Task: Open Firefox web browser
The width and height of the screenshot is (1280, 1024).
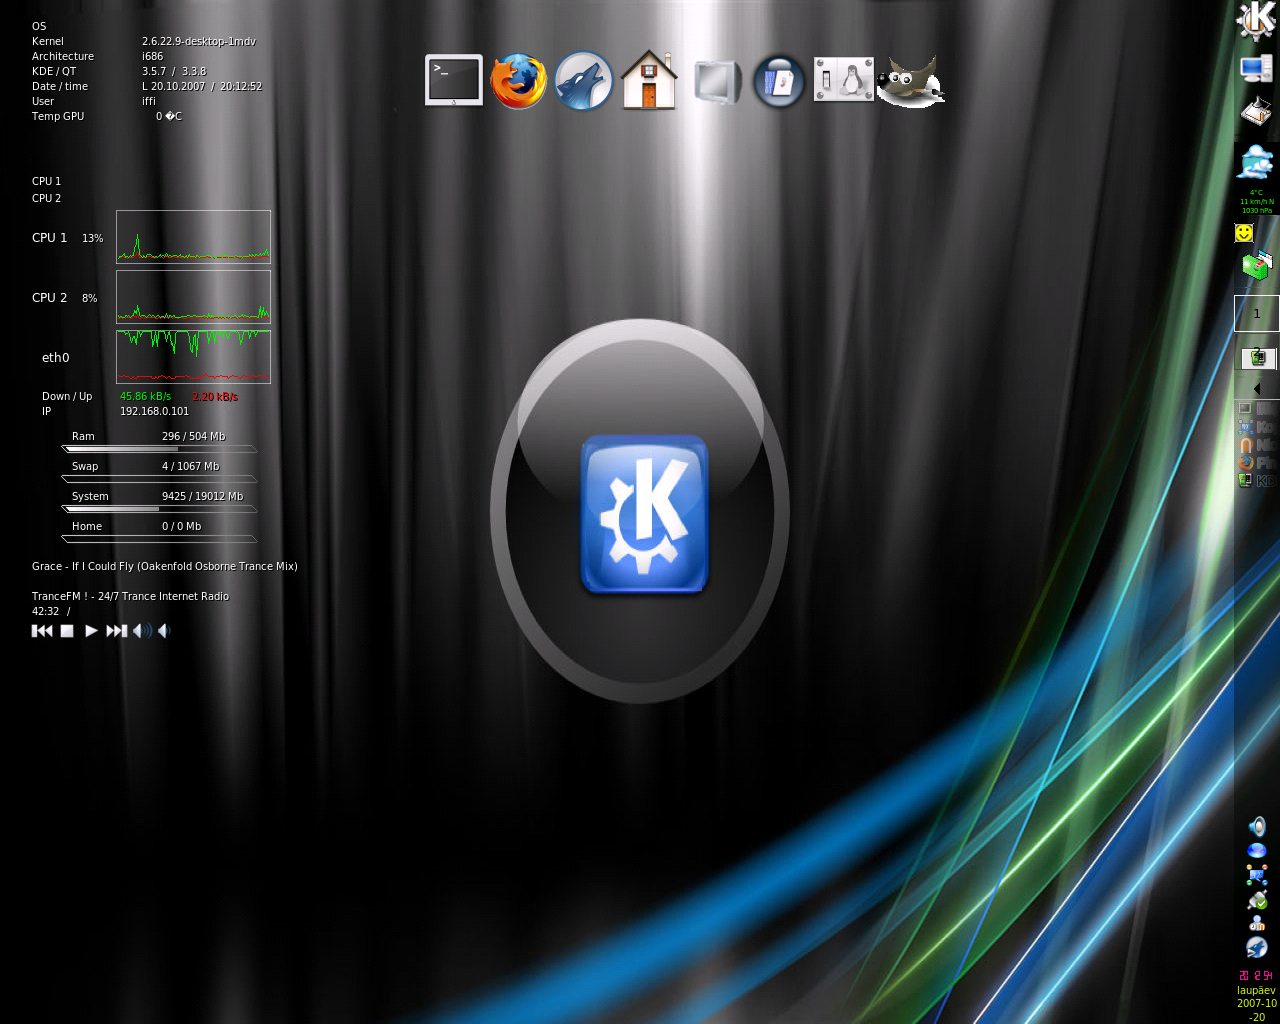Action: click(x=518, y=81)
